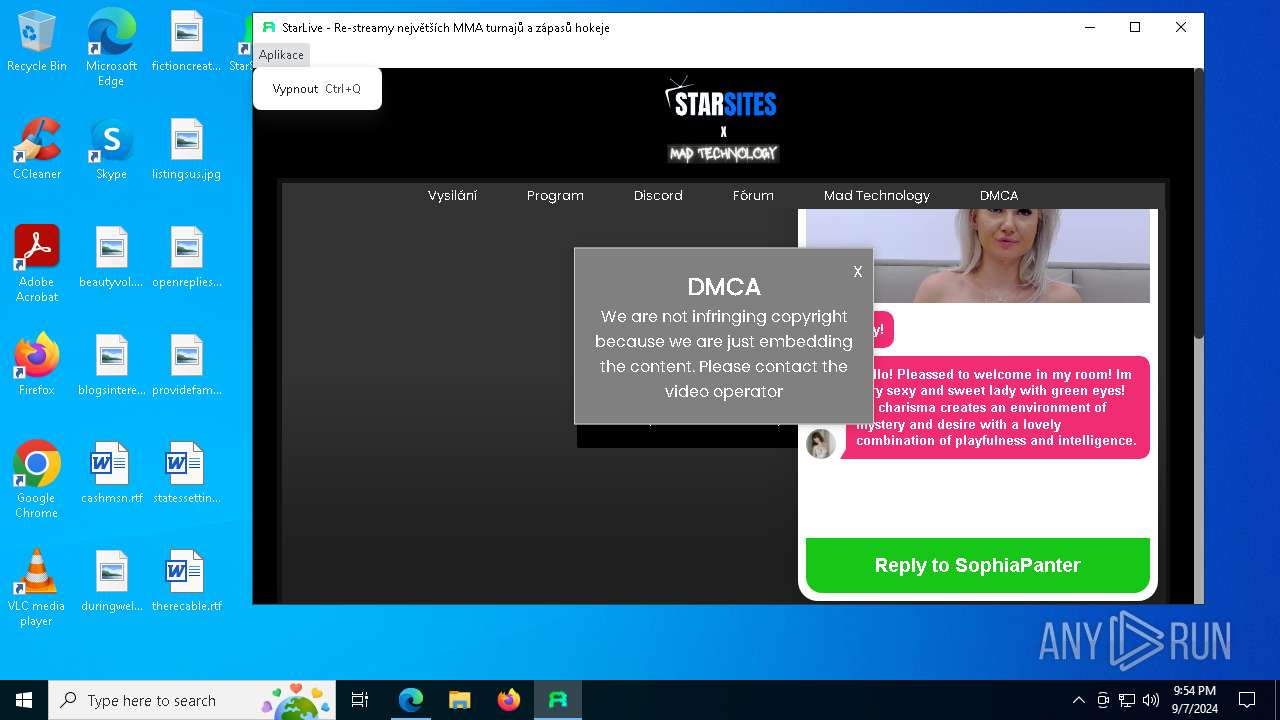Select the fictioncreat... image file
Viewport: 1280px width, 720px height.
pyautogui.click(x=186, y=42)
